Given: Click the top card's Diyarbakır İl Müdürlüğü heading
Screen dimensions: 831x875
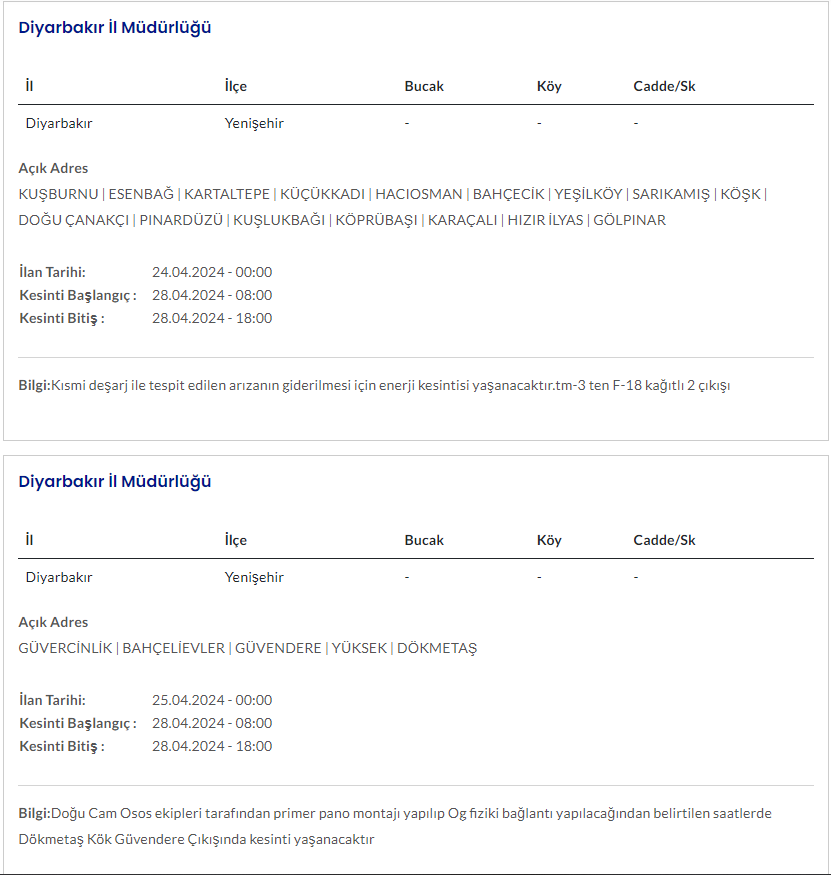Looking at the screenshot, I should tap(115, 28).
